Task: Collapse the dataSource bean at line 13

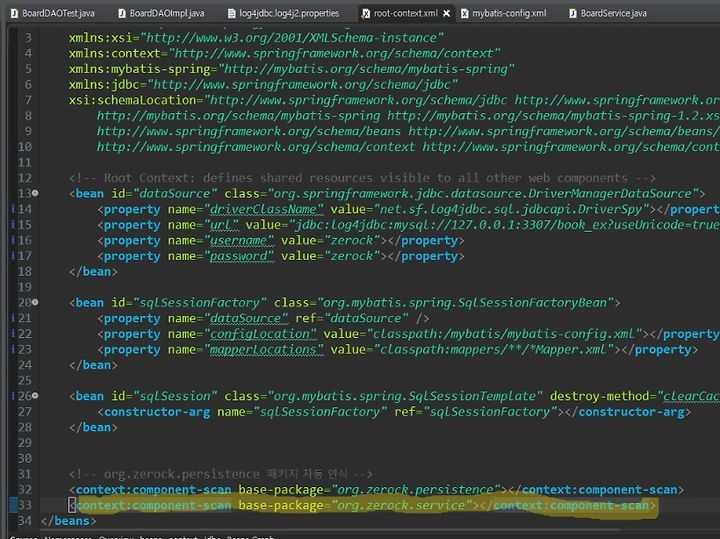Action: [x=35, y=193]
